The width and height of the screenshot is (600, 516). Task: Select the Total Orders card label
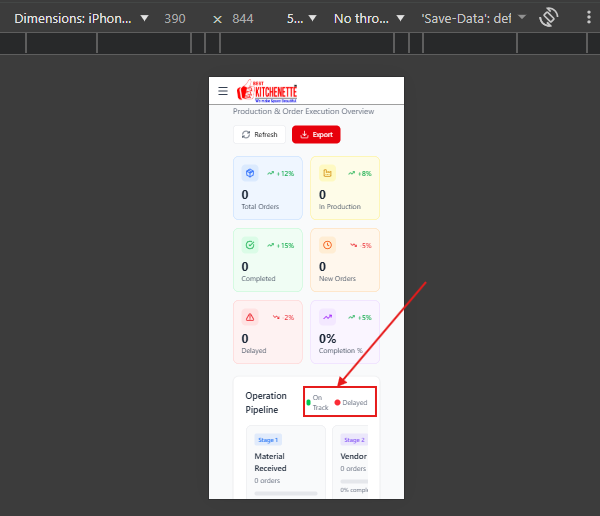tap(260, 207)
